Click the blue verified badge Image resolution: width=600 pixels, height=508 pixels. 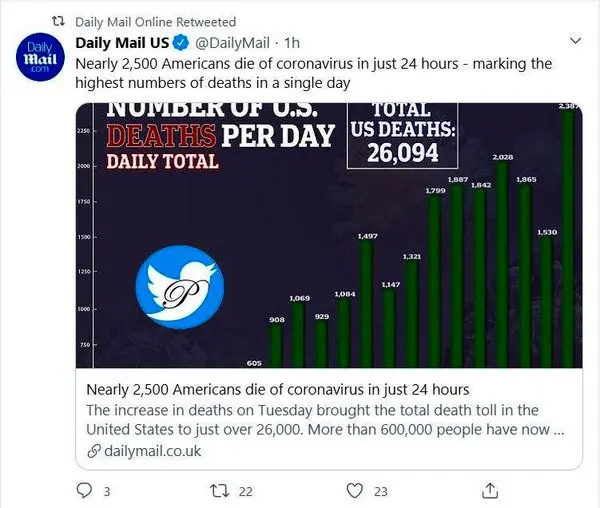tap(181, 43)
